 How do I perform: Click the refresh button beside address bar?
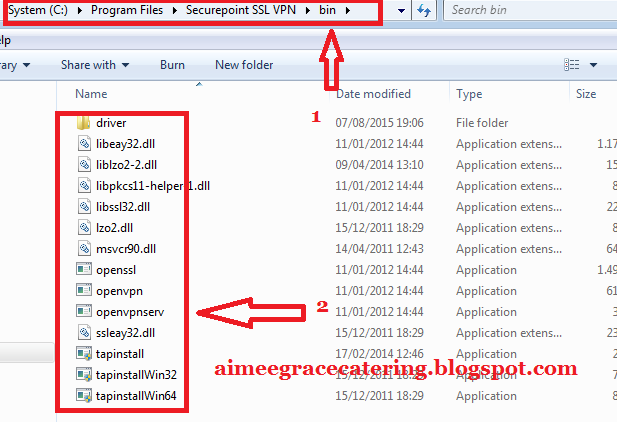click(x=424, y=10)
